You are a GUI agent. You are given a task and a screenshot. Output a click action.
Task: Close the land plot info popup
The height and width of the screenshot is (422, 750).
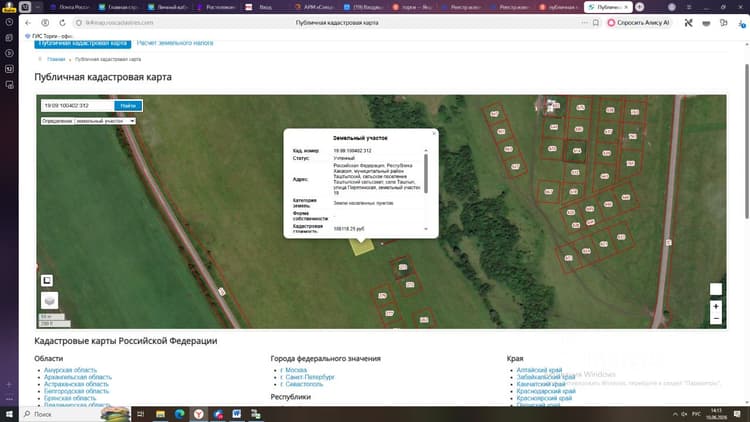coord(434,133)
